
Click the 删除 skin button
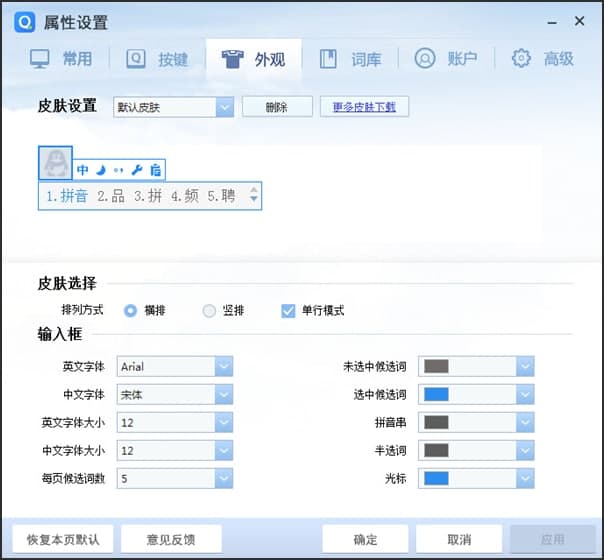pos(277,107)
